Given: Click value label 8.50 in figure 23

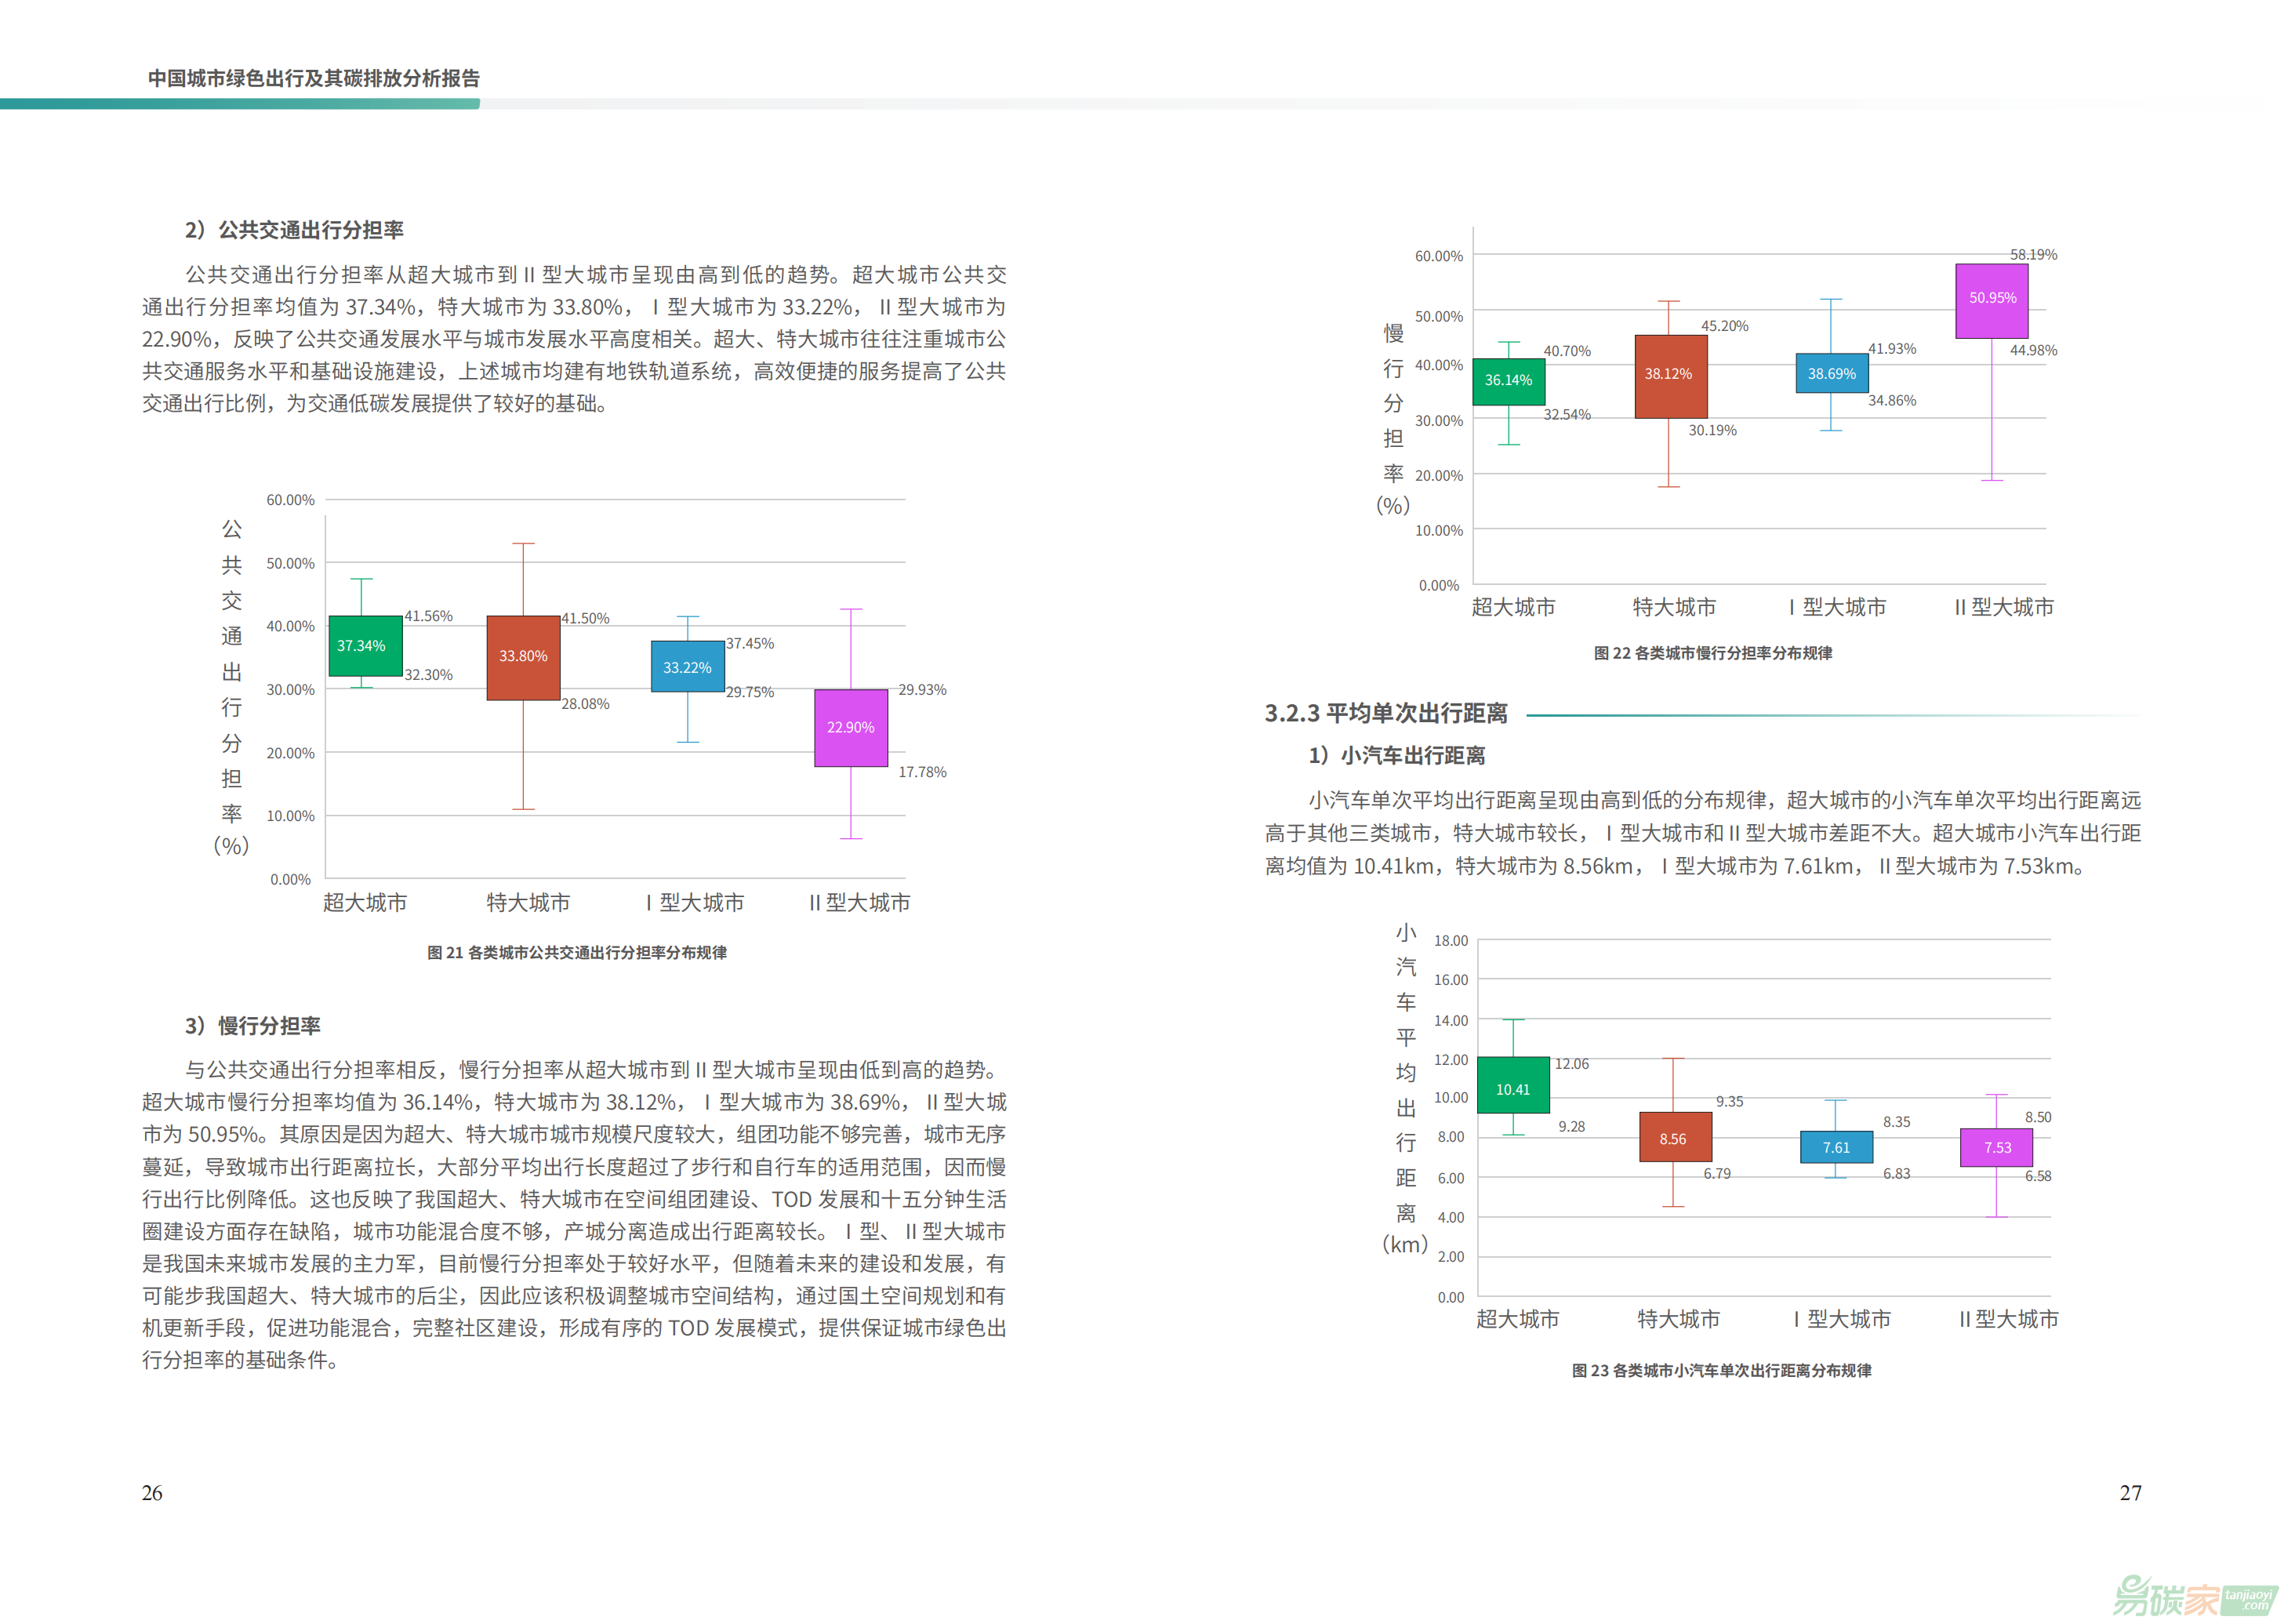Looking at the screenshot, I should point(2037,1117).
